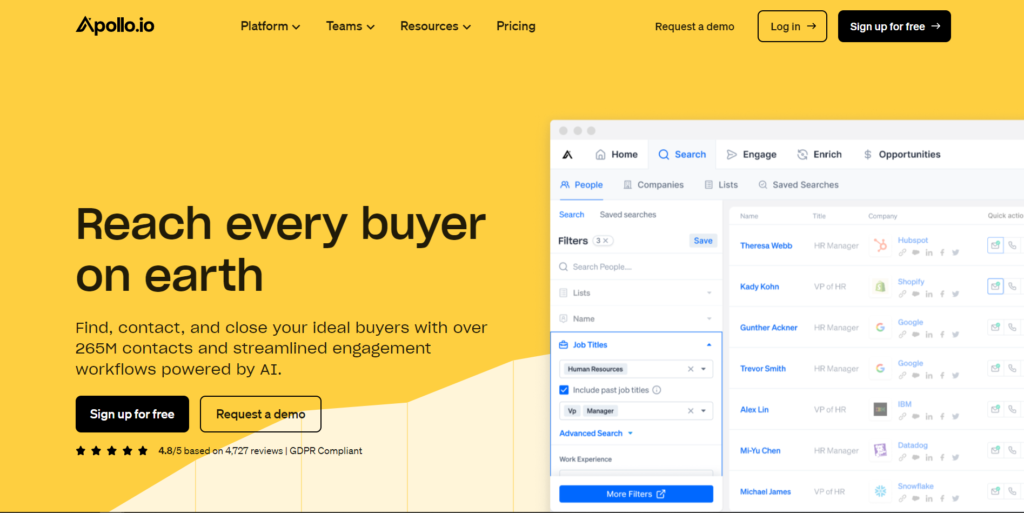Viewport: 1024px width, 513px height.
Task: Click the Snowflake company name link
Action: click(916, 486)
